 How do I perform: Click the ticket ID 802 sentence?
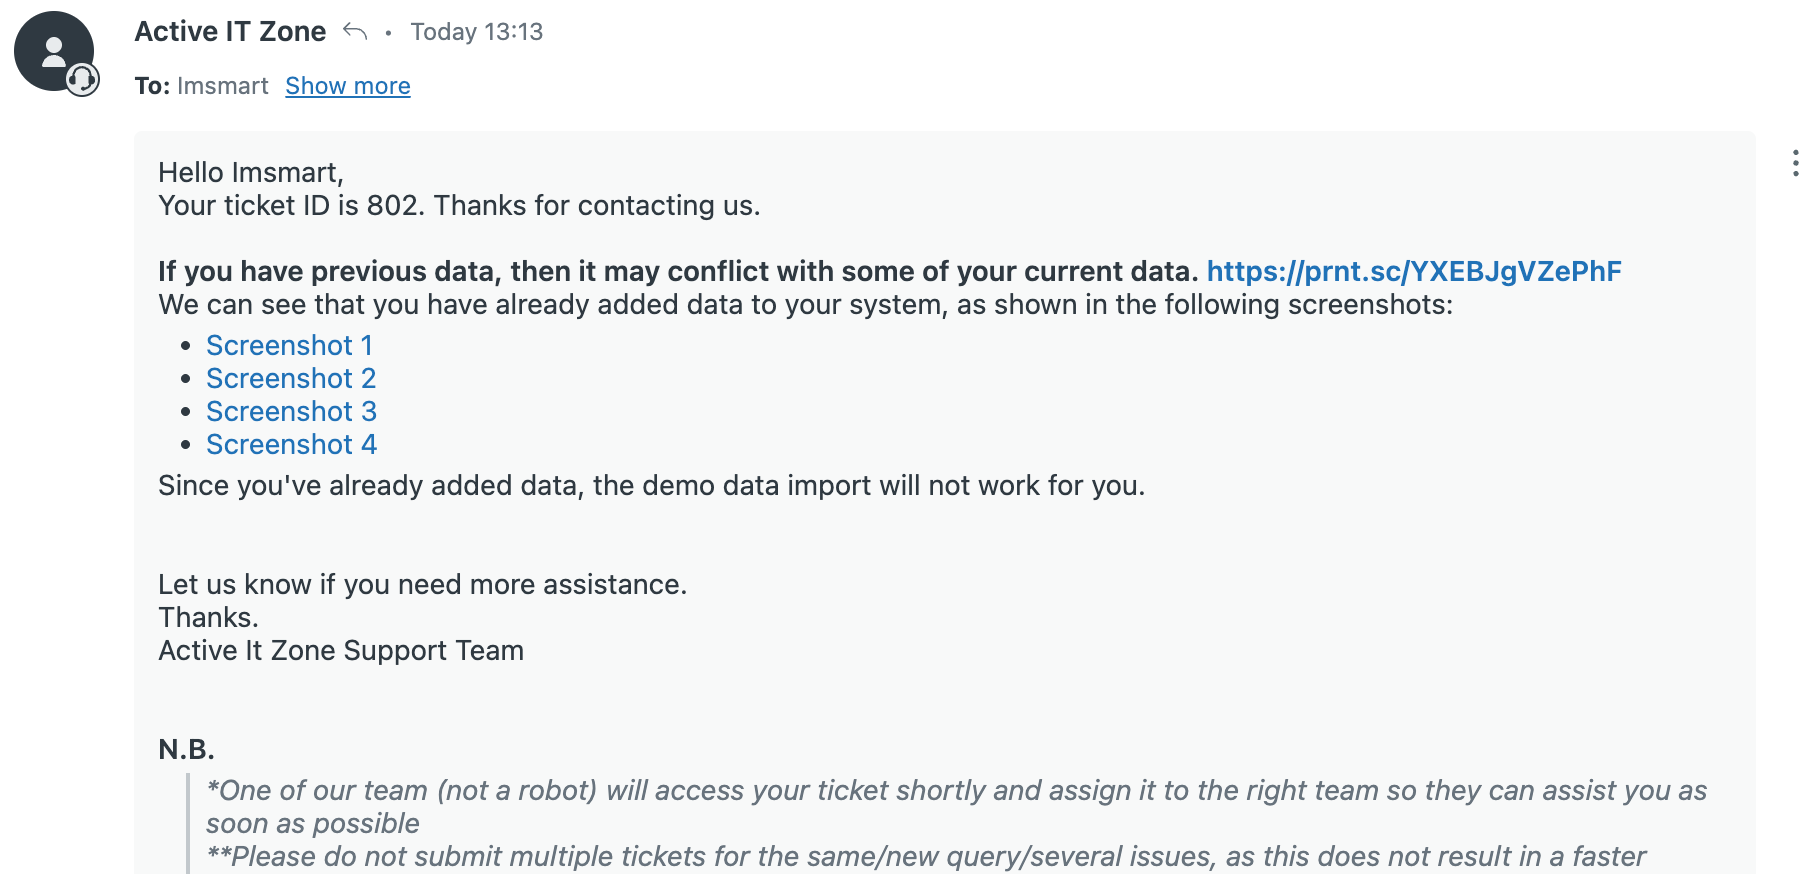tap(459, 205)
